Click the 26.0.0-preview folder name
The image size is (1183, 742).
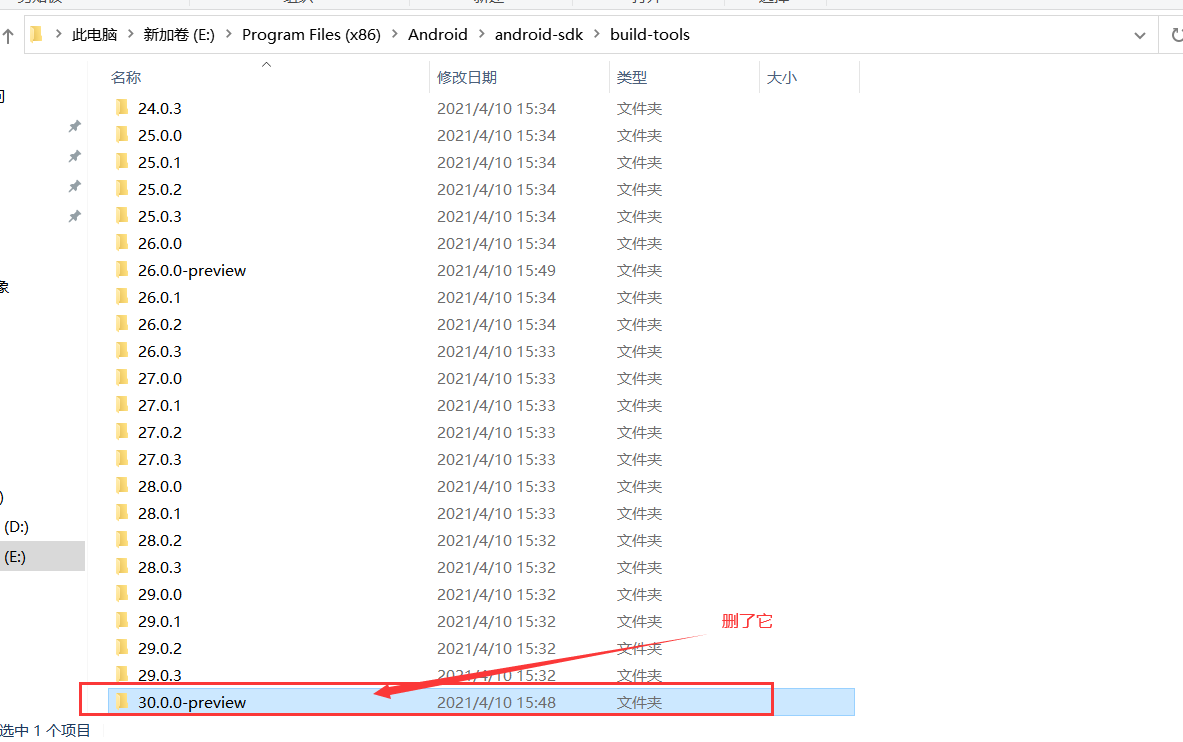[192, 270]
